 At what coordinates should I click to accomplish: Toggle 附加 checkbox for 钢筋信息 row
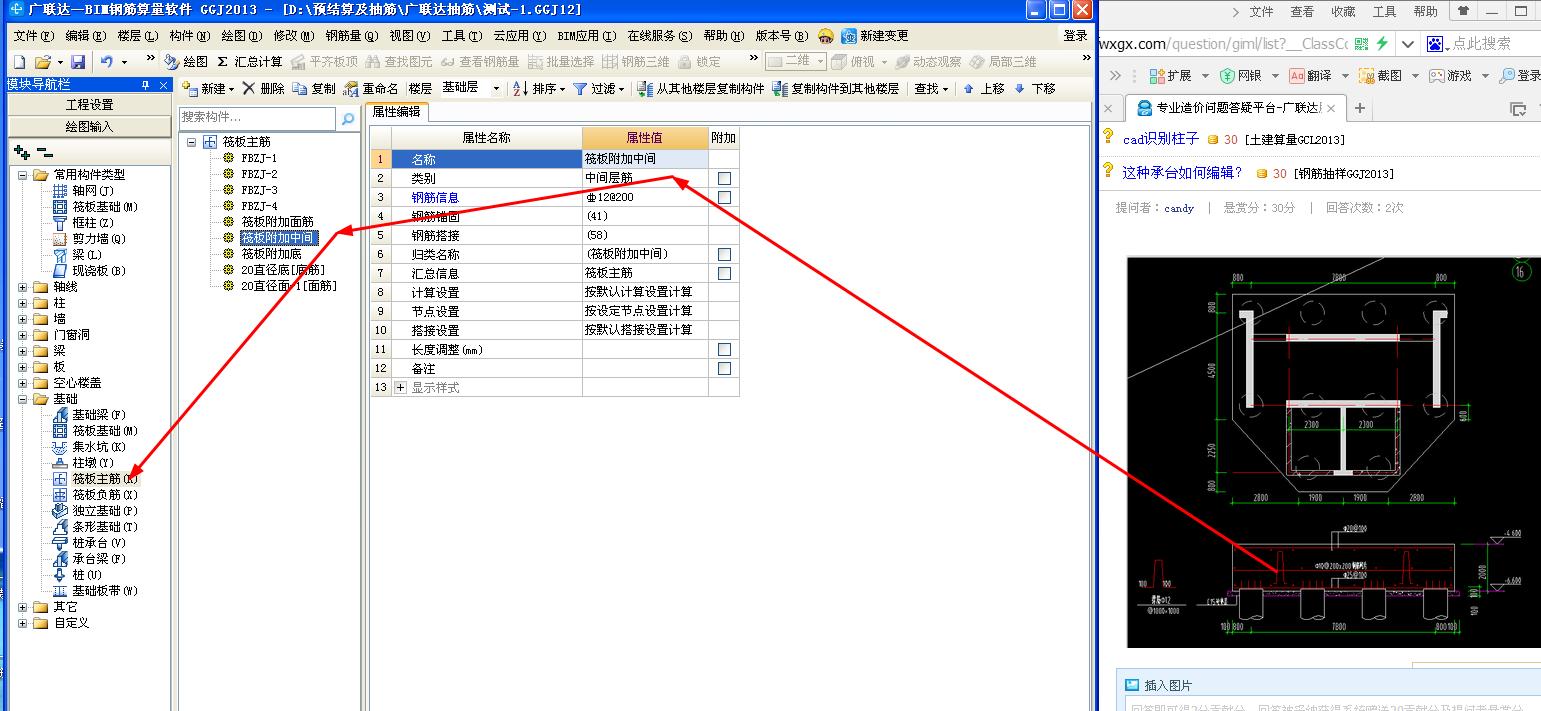click(724, 197)
